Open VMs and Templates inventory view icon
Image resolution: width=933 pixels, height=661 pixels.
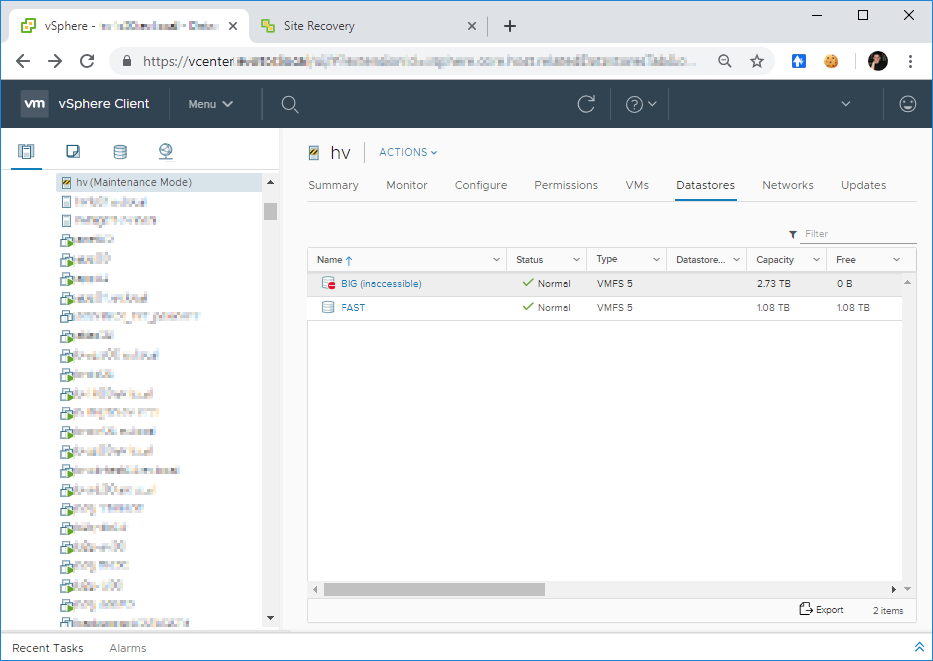(73, 151)
